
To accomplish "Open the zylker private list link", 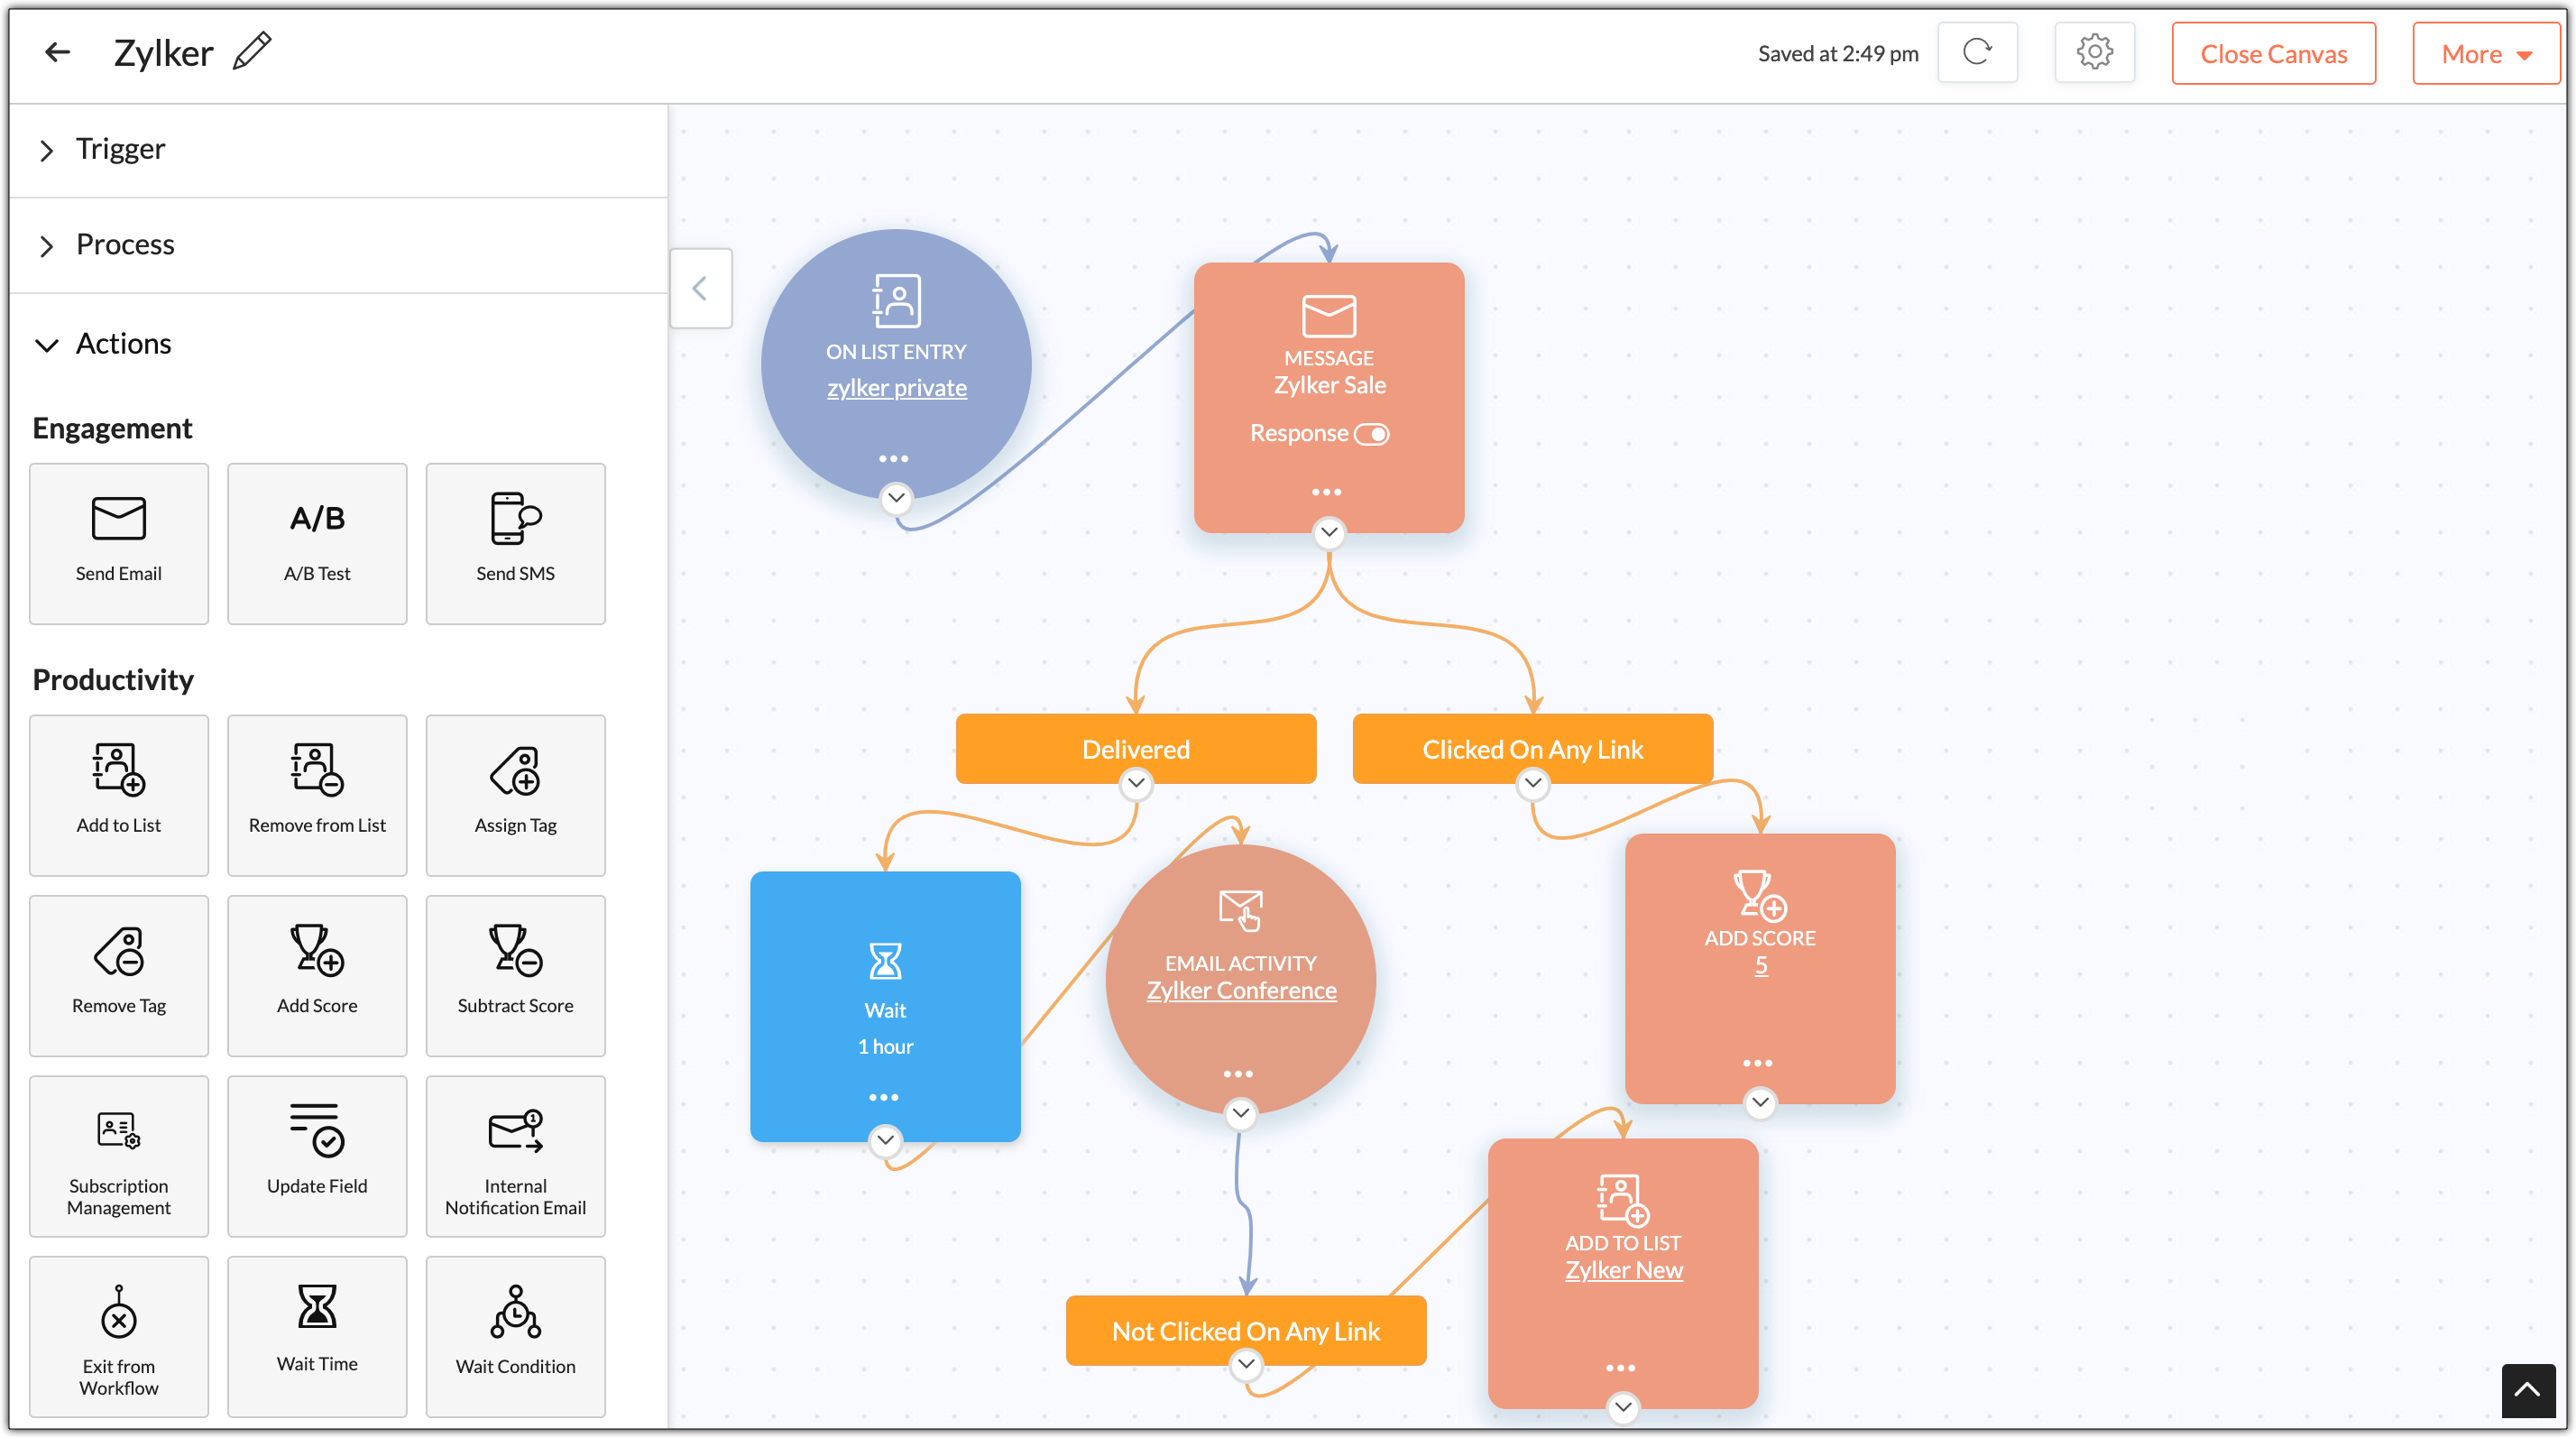I will [x=896, y=388].
